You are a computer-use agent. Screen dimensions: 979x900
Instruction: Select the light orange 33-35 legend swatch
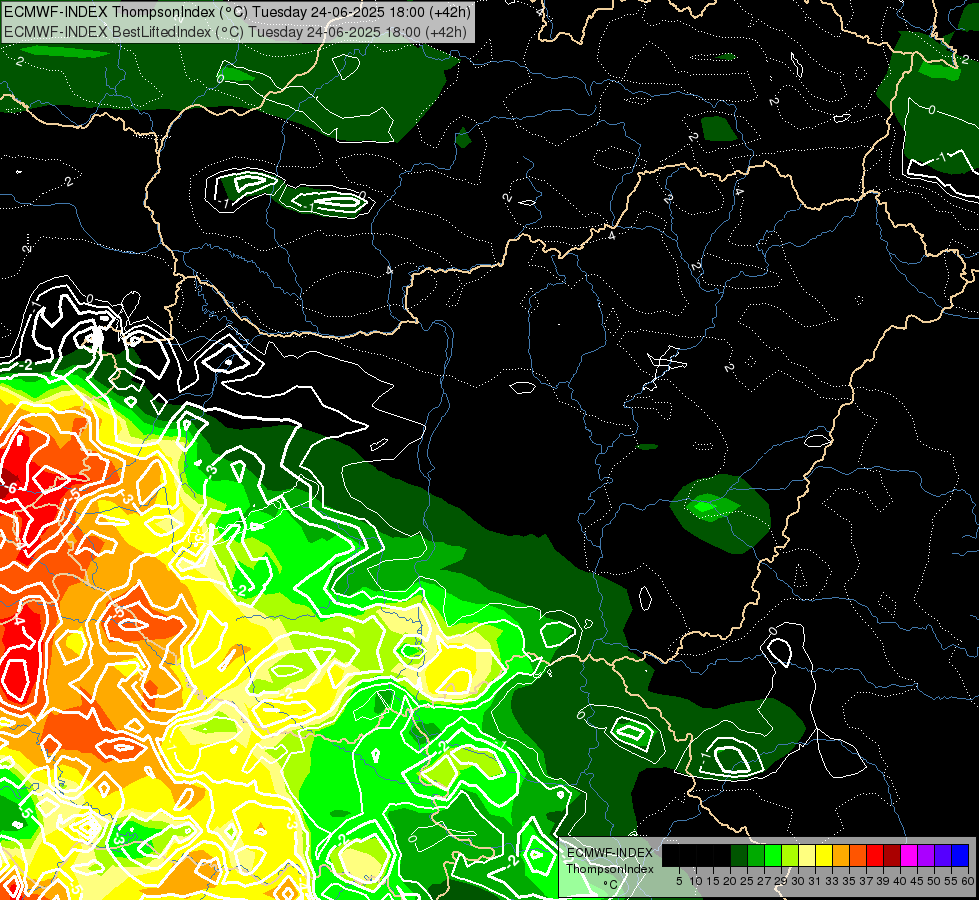(x=841, y=856)
